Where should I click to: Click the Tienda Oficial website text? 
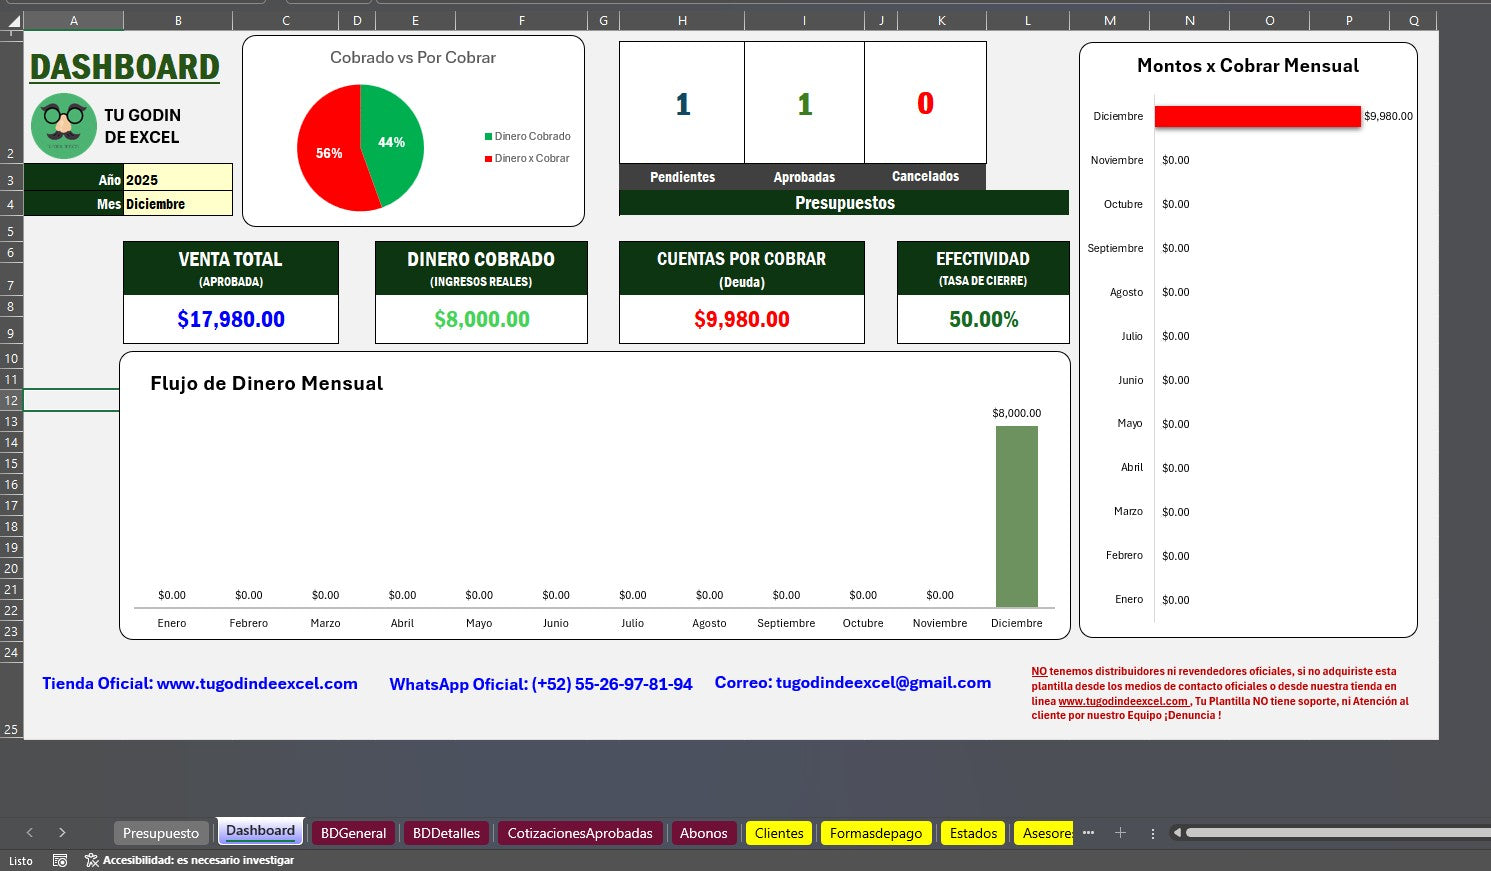tap(200, 684)
